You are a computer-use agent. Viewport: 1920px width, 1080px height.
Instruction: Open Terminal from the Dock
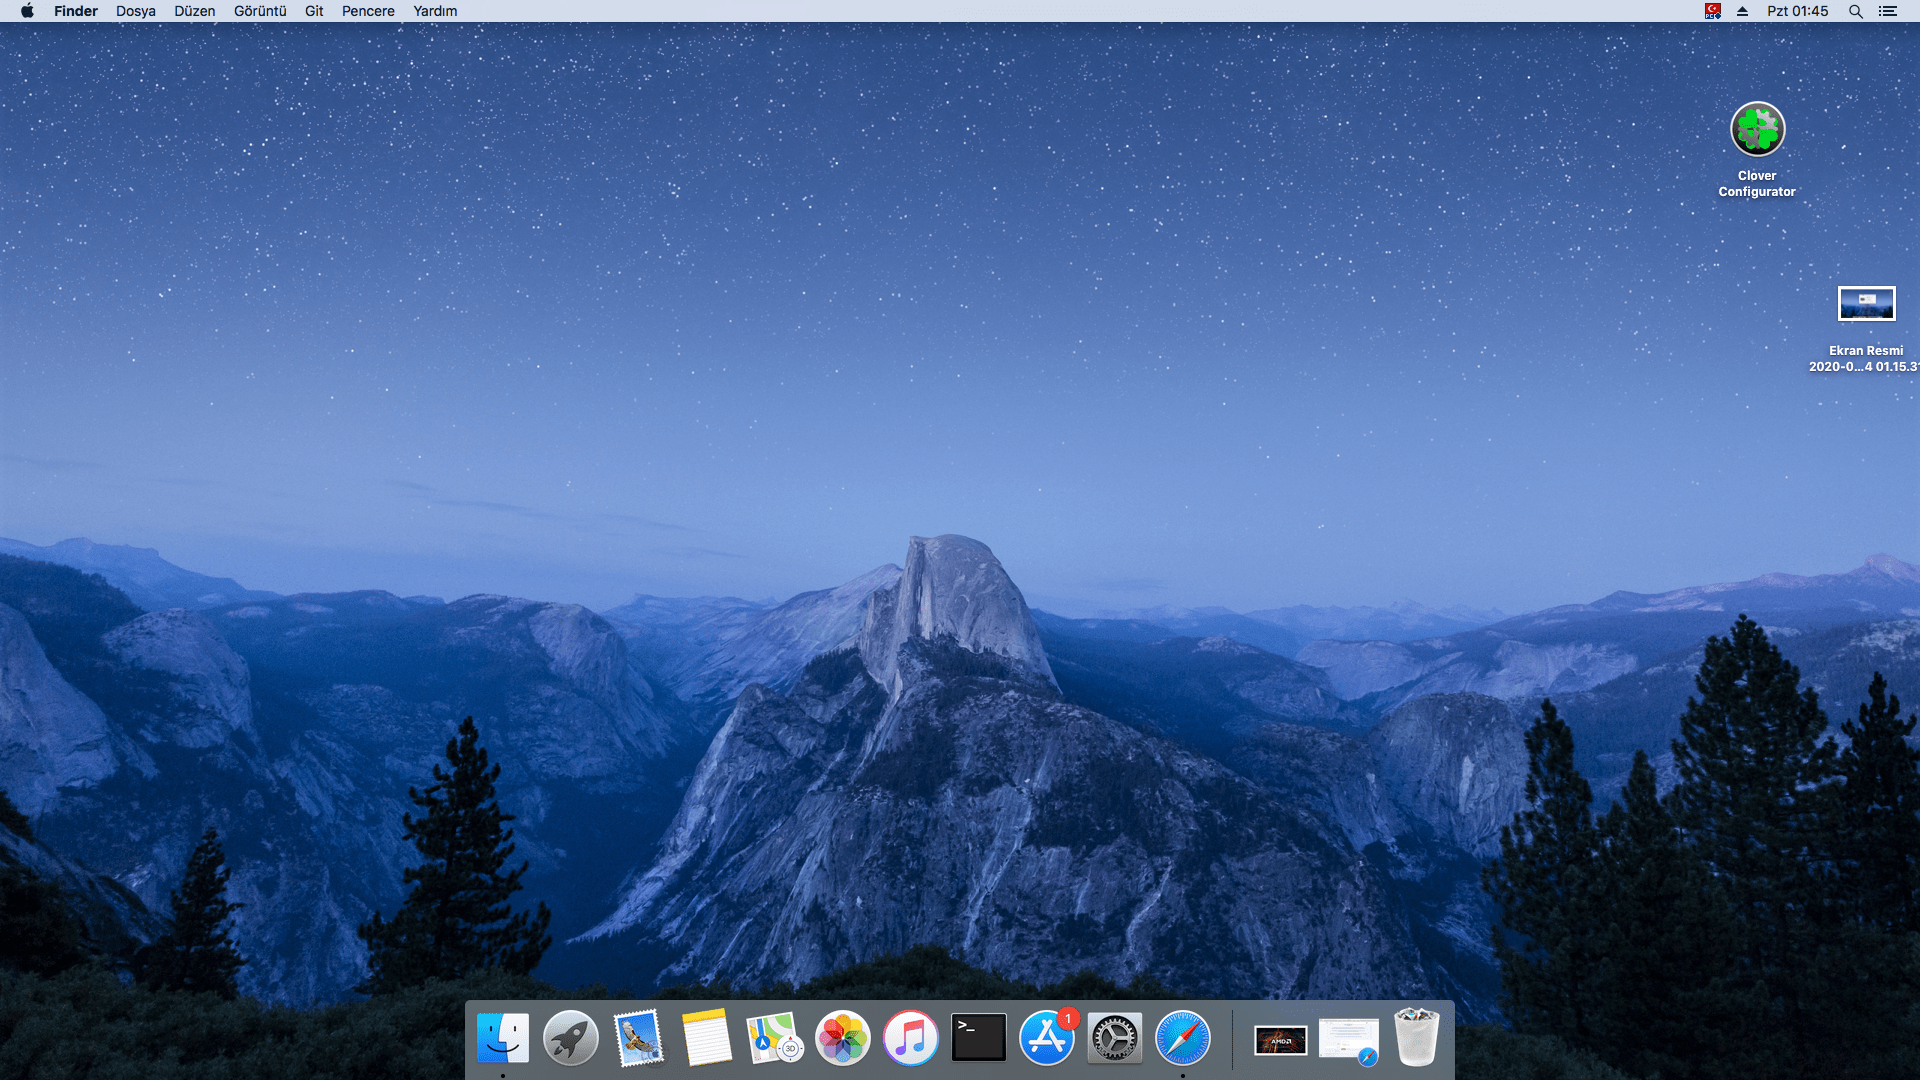click(x=978, y=1038)
